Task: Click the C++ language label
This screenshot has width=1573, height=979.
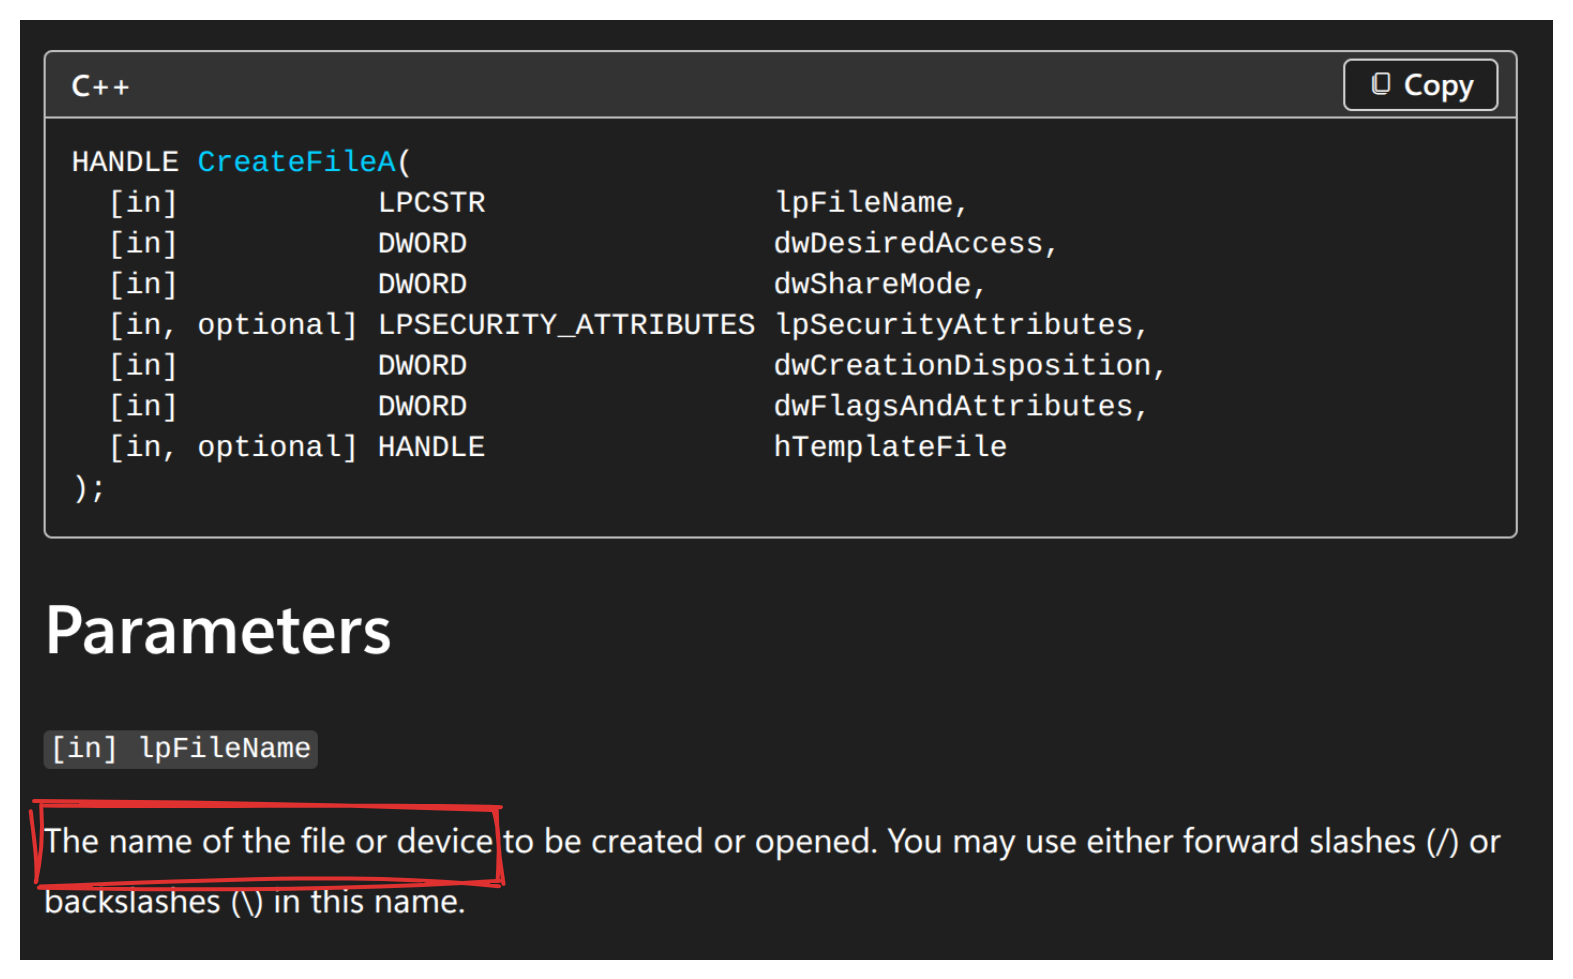Action: (x=100, y=87)
